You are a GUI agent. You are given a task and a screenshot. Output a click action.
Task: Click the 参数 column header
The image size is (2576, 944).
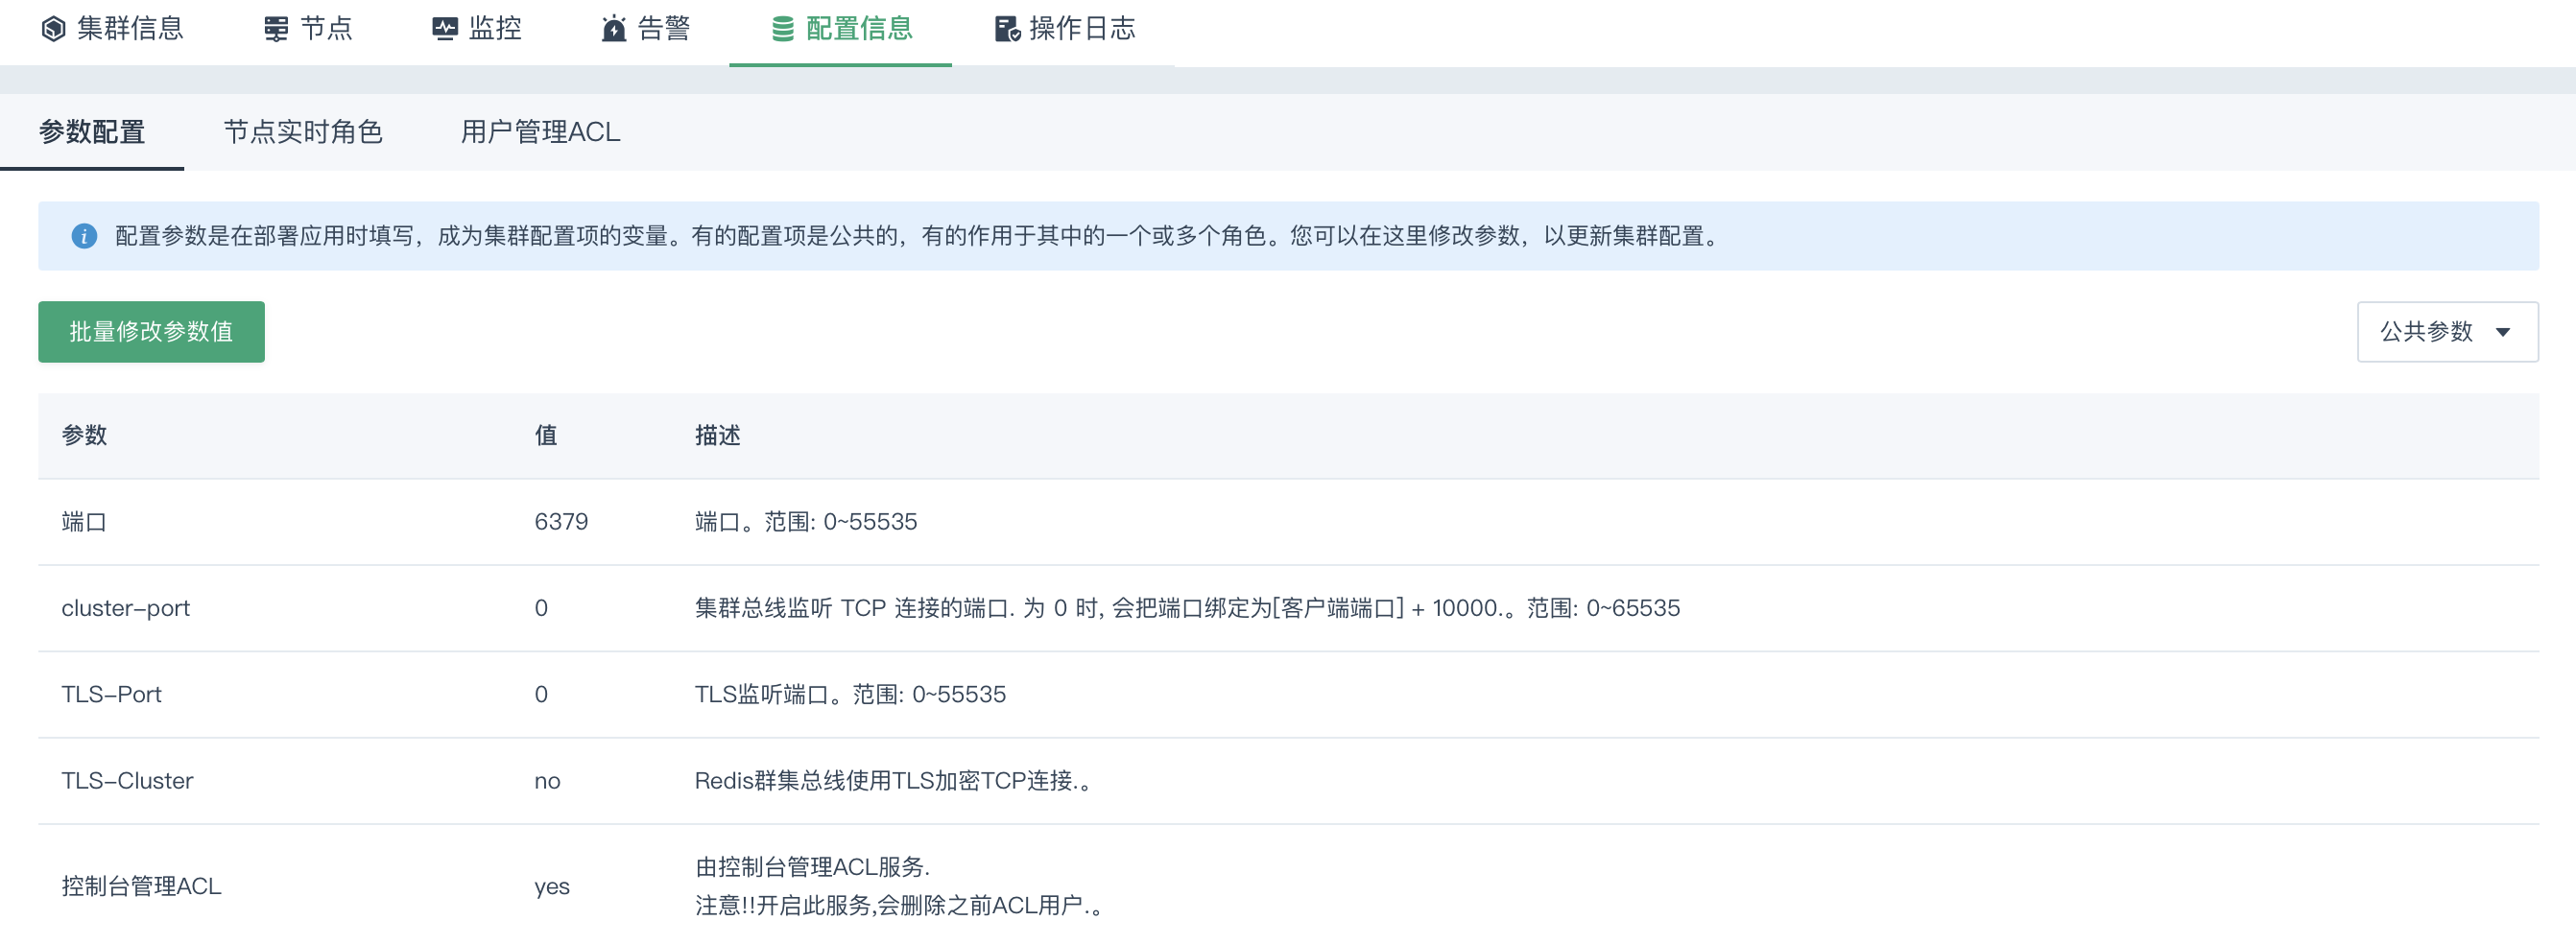click(x=84, y=436)
